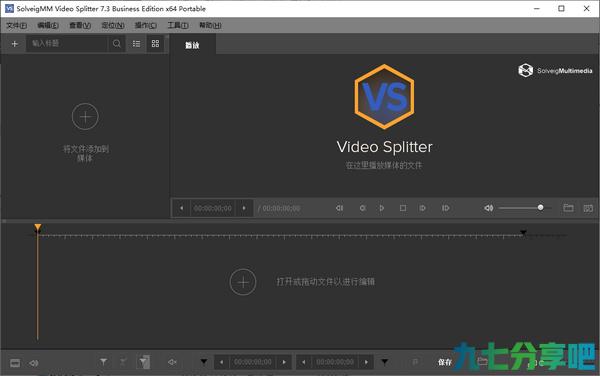
Task: Click the open-file circle in timeline area
Action: click(243, 282)
